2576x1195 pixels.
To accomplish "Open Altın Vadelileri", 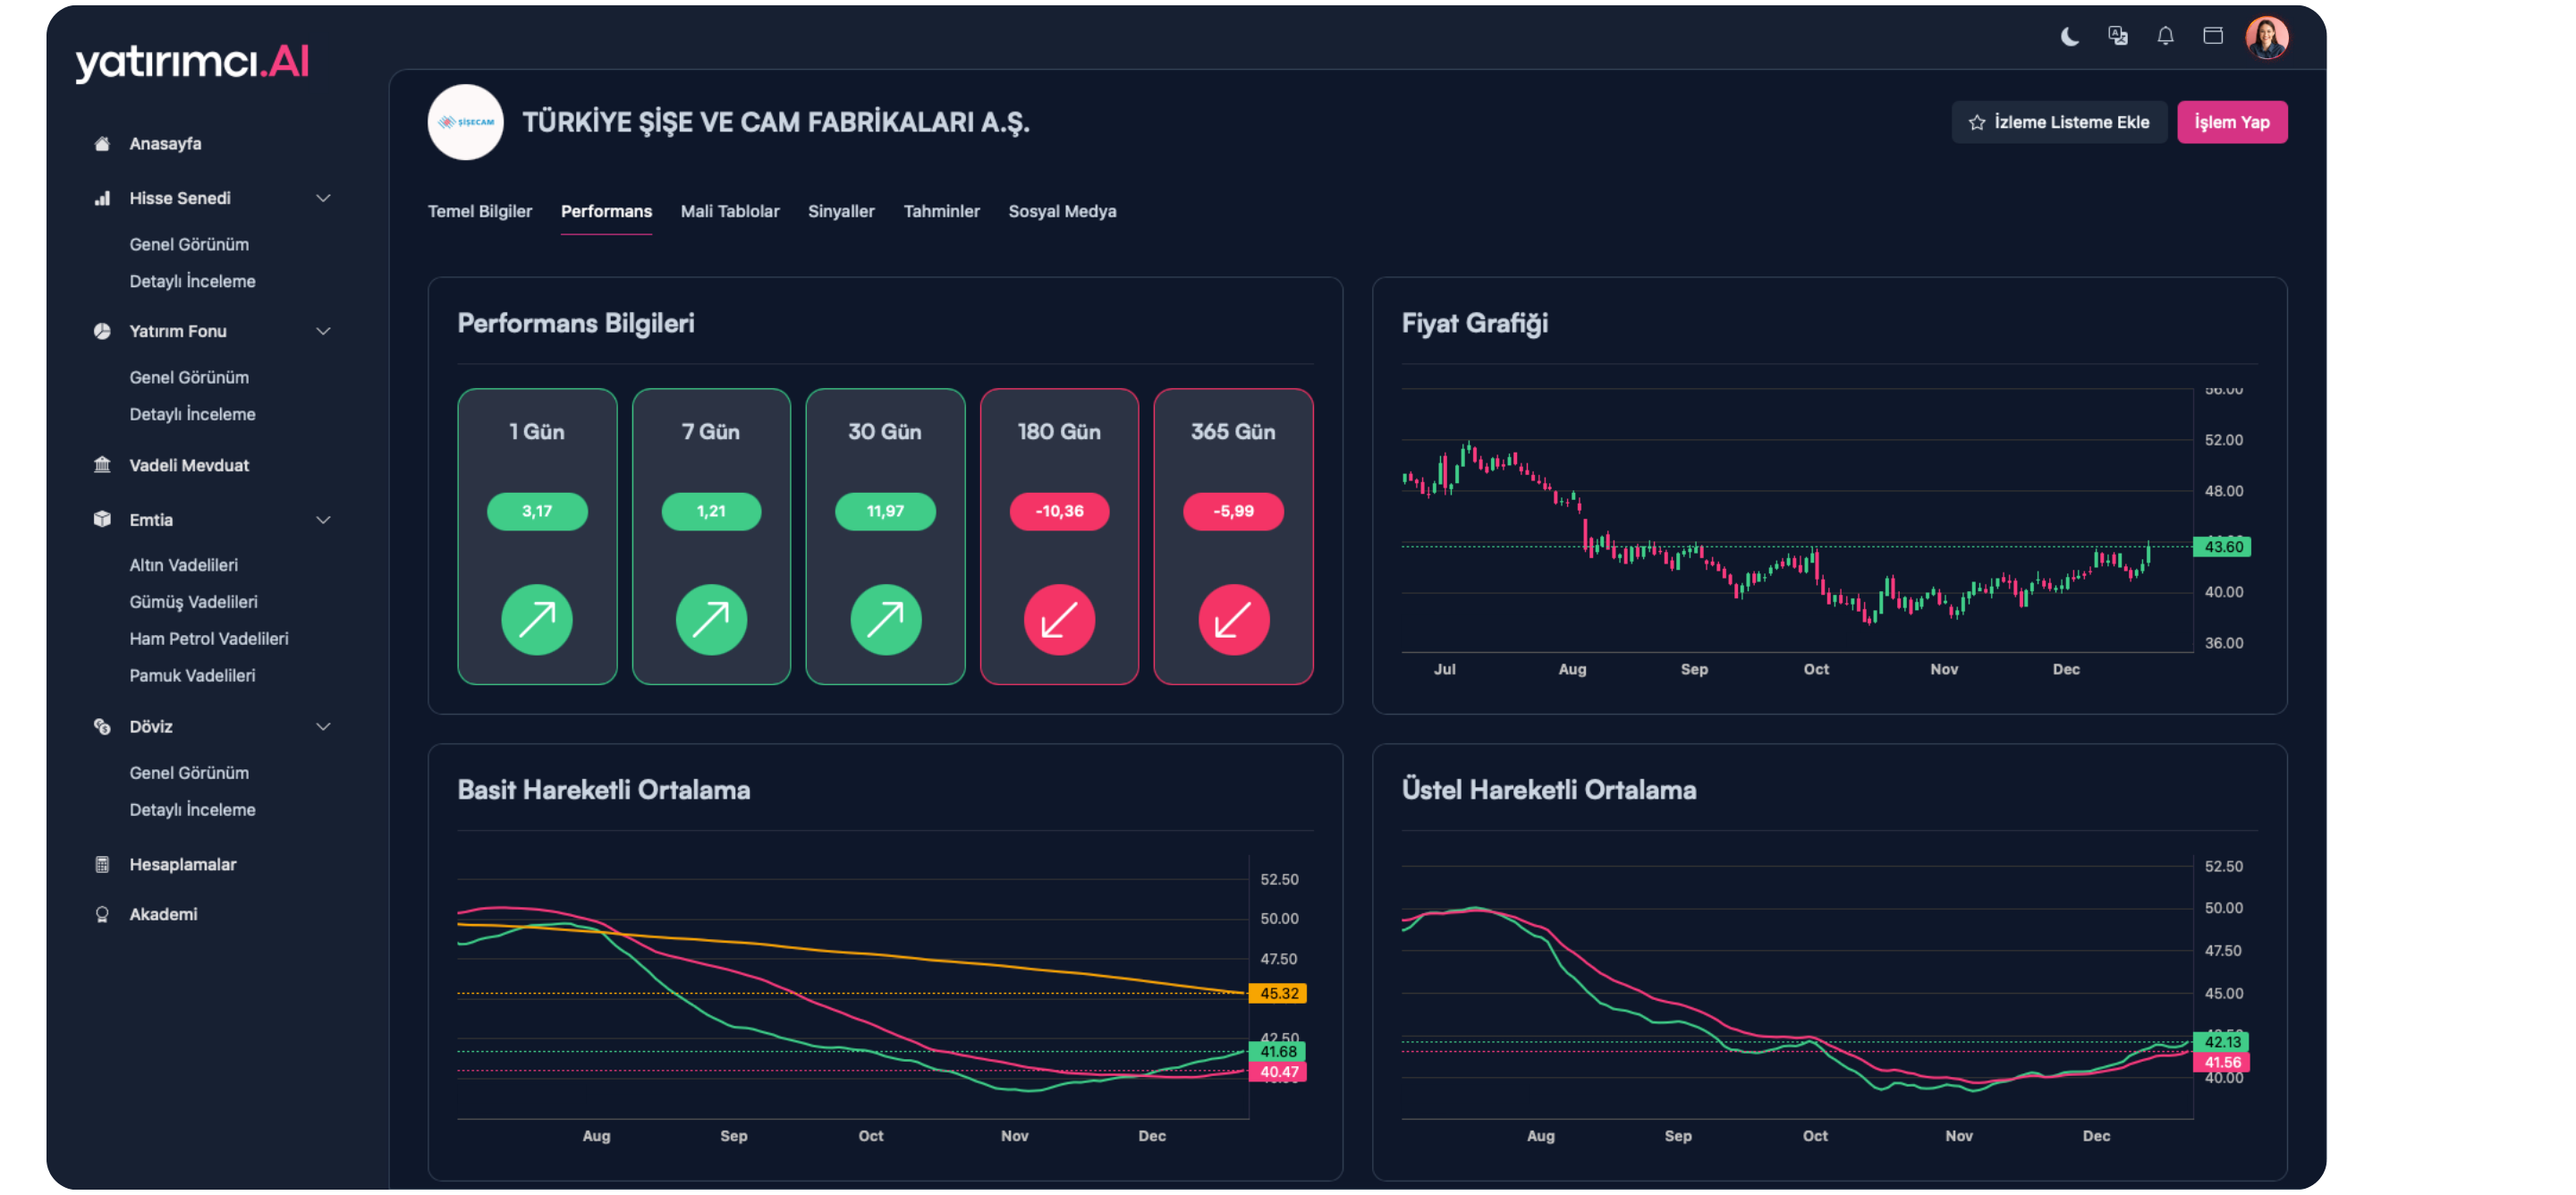I will [183, 566].
